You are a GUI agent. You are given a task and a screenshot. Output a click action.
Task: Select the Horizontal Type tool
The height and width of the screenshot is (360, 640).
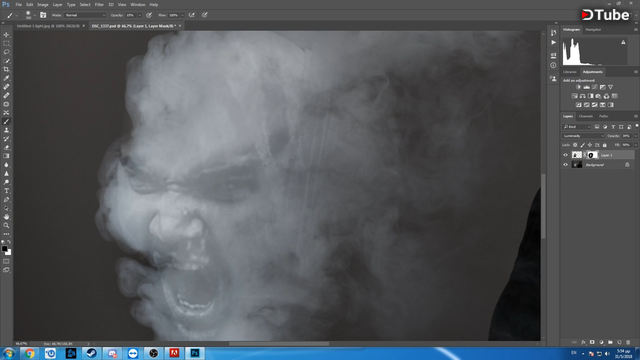(x=6, y=191)
